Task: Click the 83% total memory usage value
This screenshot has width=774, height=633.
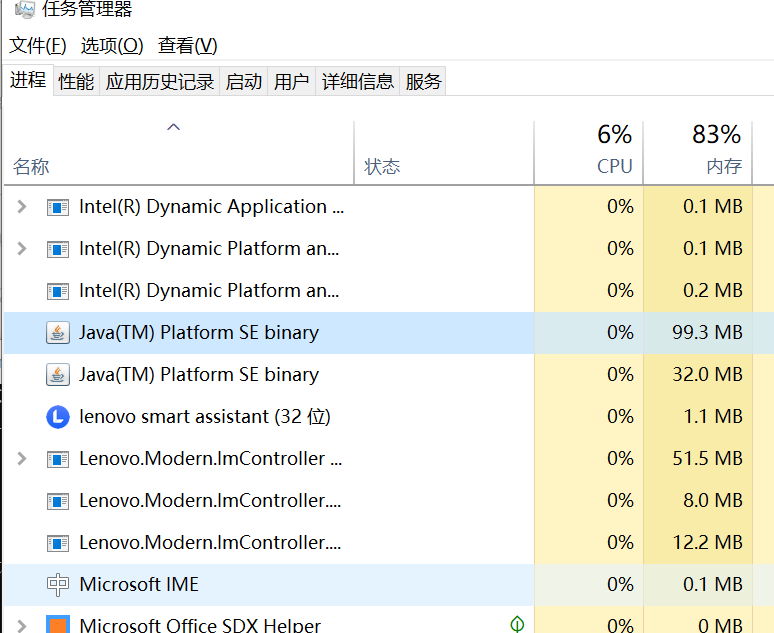Action: click(717, 134)
